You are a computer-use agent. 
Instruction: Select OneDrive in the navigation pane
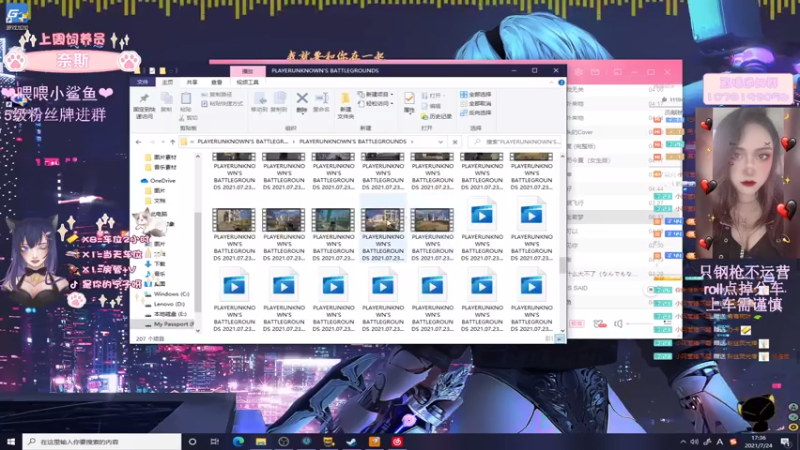(x=158, y=181)
